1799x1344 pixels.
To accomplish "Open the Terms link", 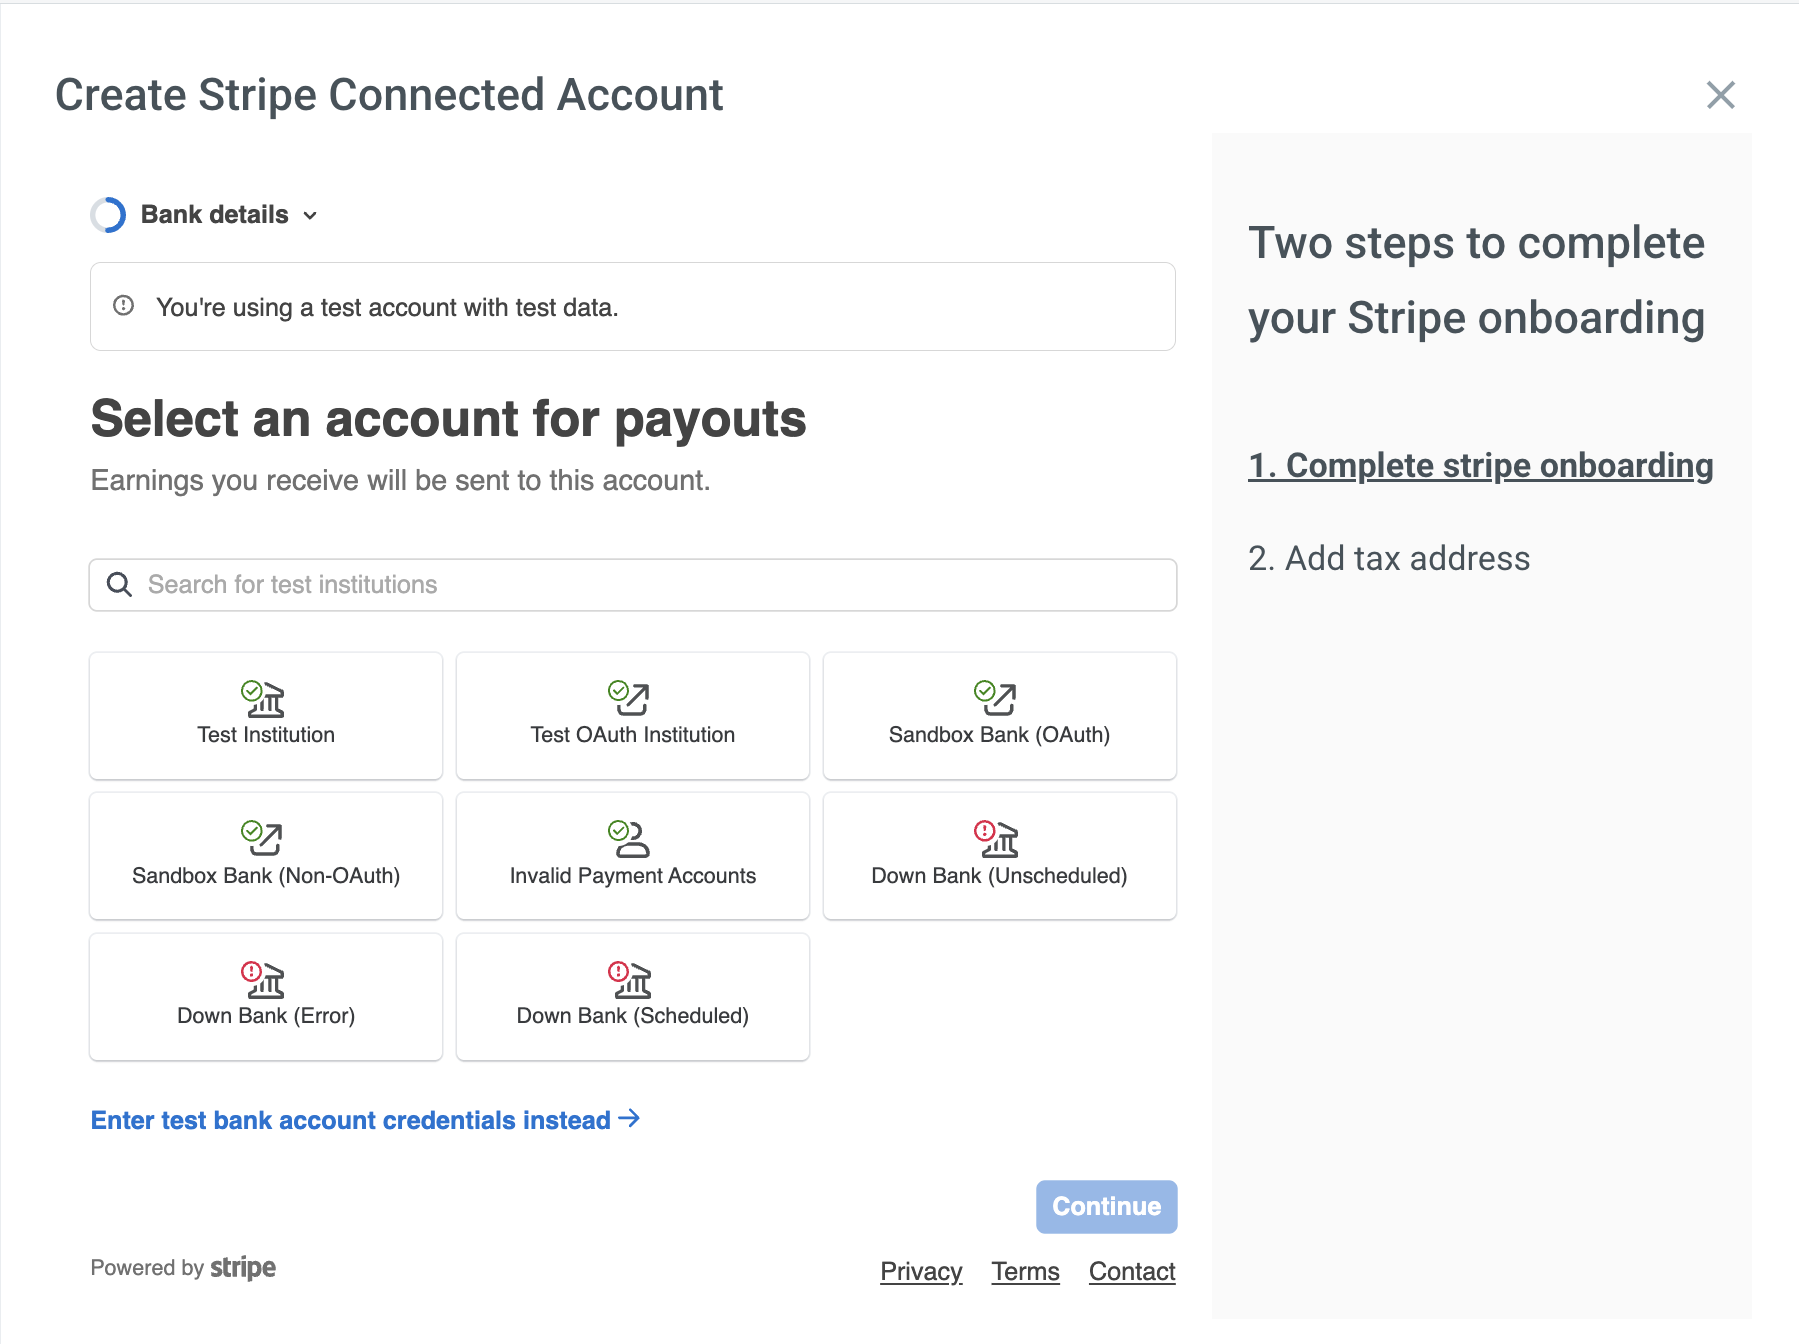I will click(1025, 1271).
